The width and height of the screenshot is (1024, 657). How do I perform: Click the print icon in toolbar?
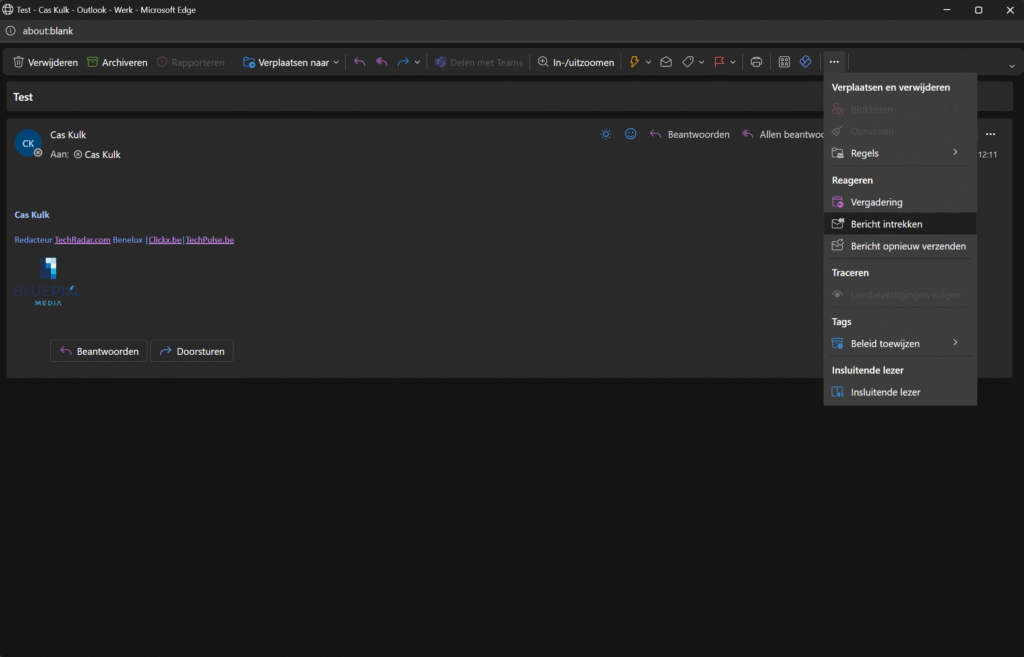(x=756, y=62)
